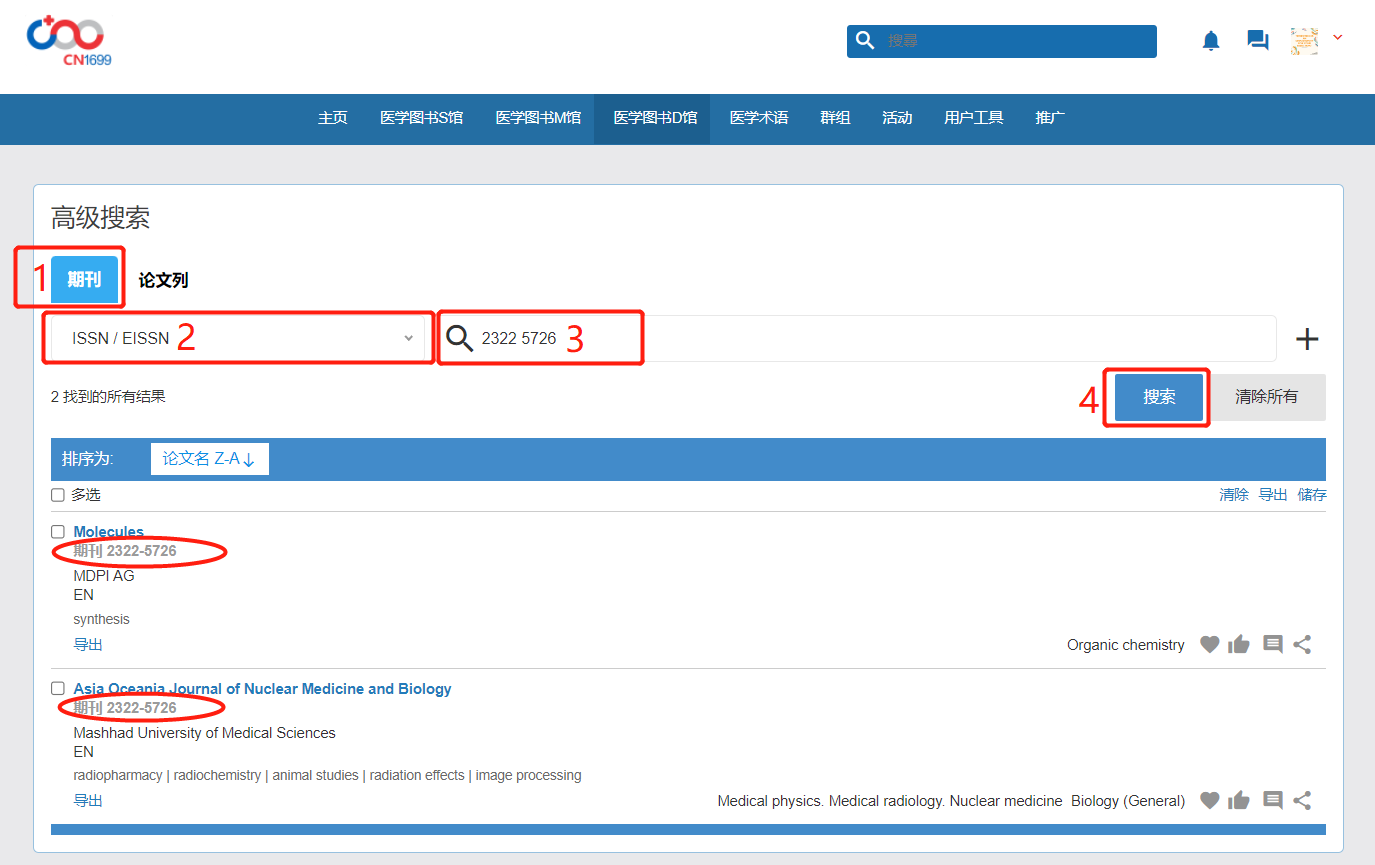The height and width of the screenshot is (865, 1375).
Task: Open 医学图书M馆 menu item
Action: 538,118
